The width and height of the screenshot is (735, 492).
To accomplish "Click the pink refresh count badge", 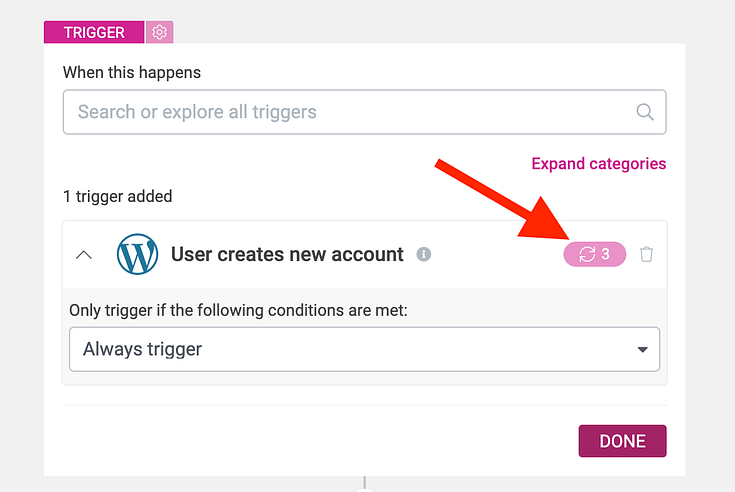I will tap(594, 254).
